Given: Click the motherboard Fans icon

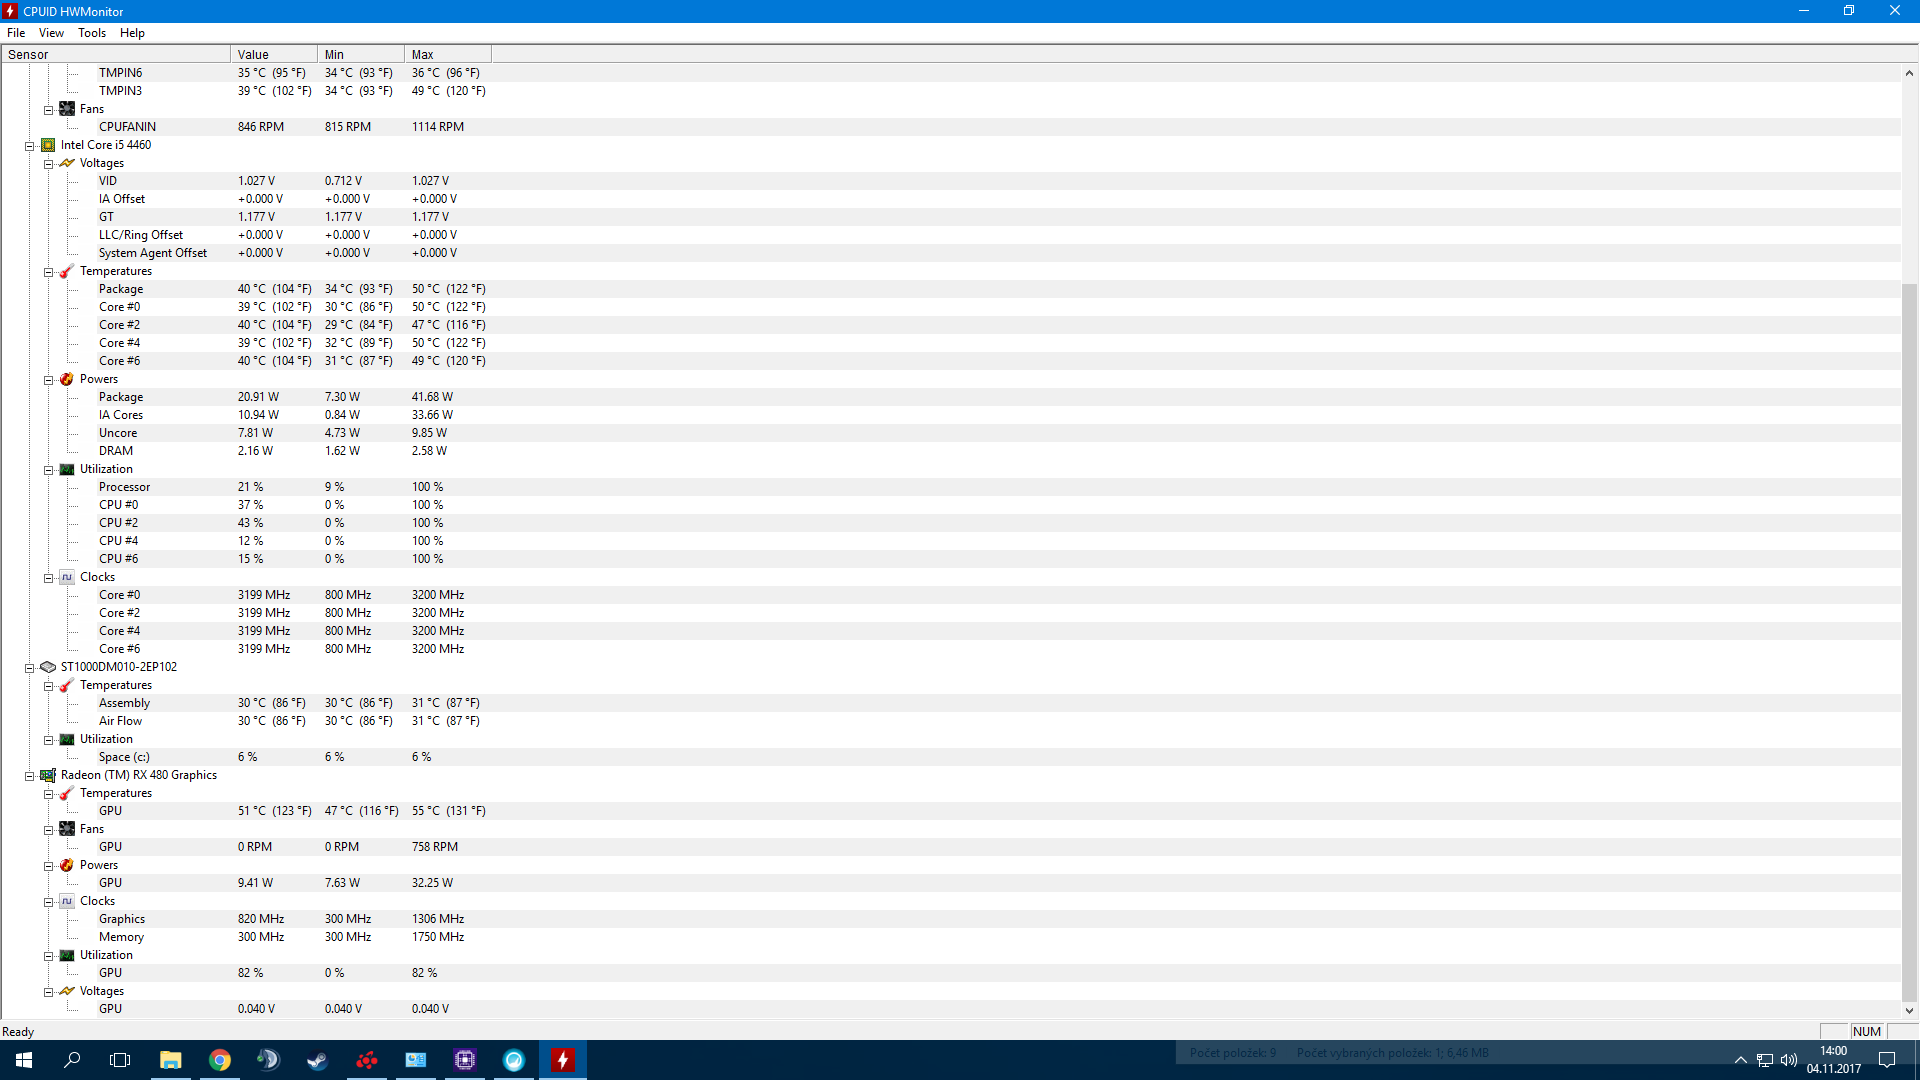Looking at the screenshot, I should 67,109.
